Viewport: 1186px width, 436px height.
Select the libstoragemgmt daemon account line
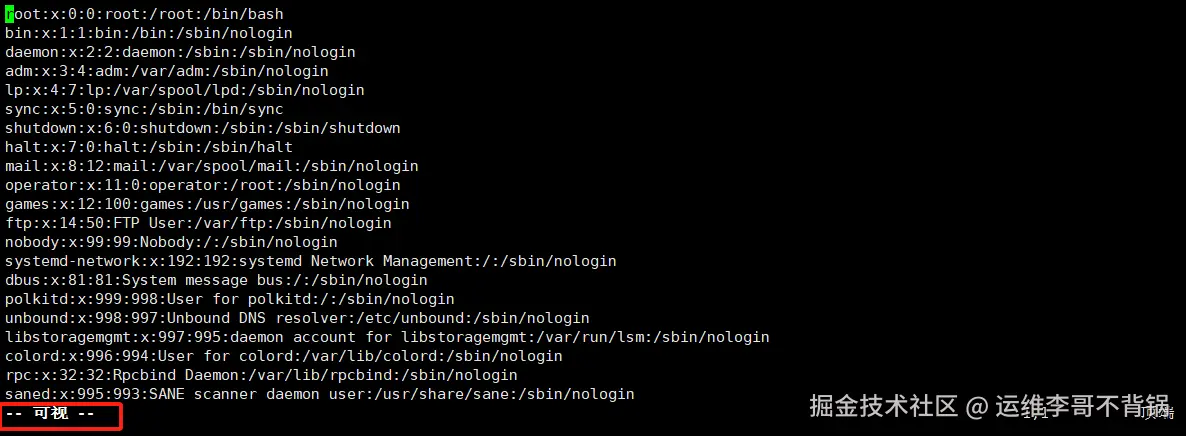pyautogui.click(x=387, y=337)
